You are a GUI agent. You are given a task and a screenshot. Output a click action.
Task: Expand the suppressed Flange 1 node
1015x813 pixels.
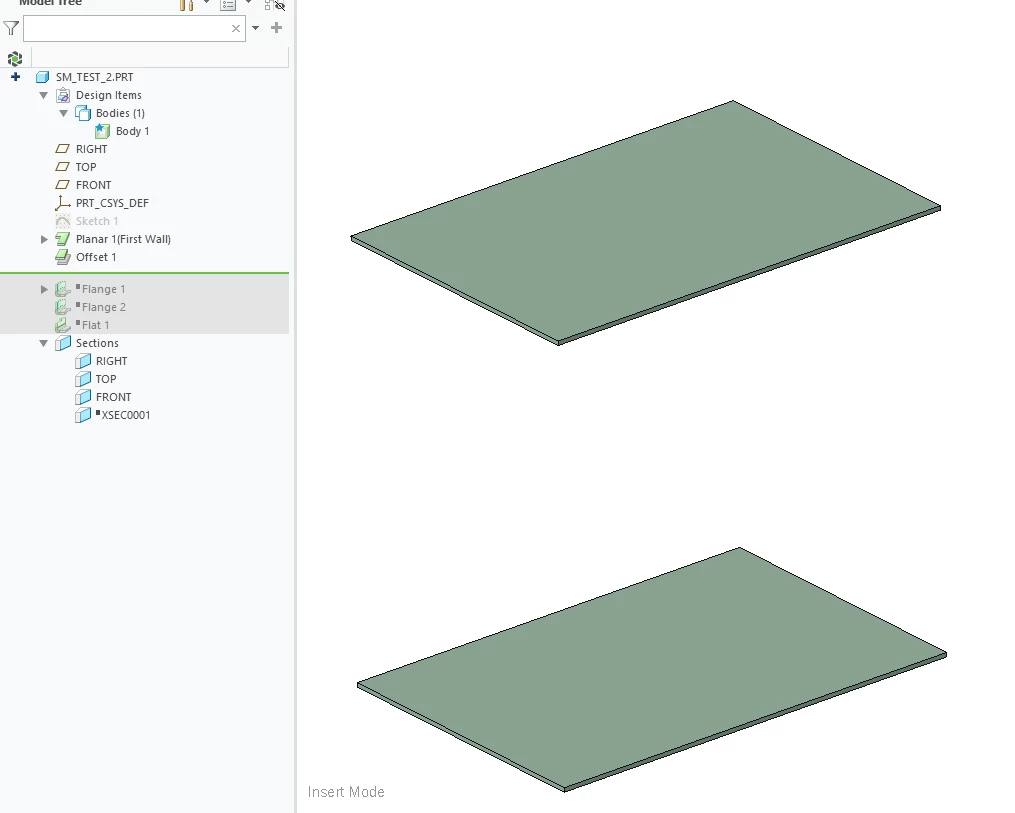(x=44, y=289)
